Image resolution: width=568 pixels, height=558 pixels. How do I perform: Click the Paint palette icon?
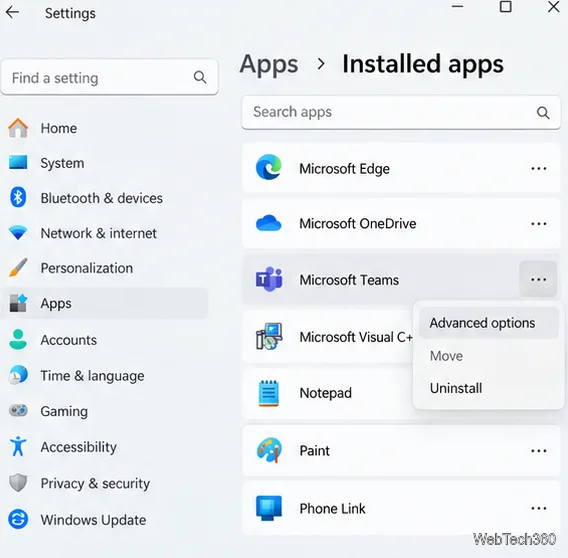point(269,450)
